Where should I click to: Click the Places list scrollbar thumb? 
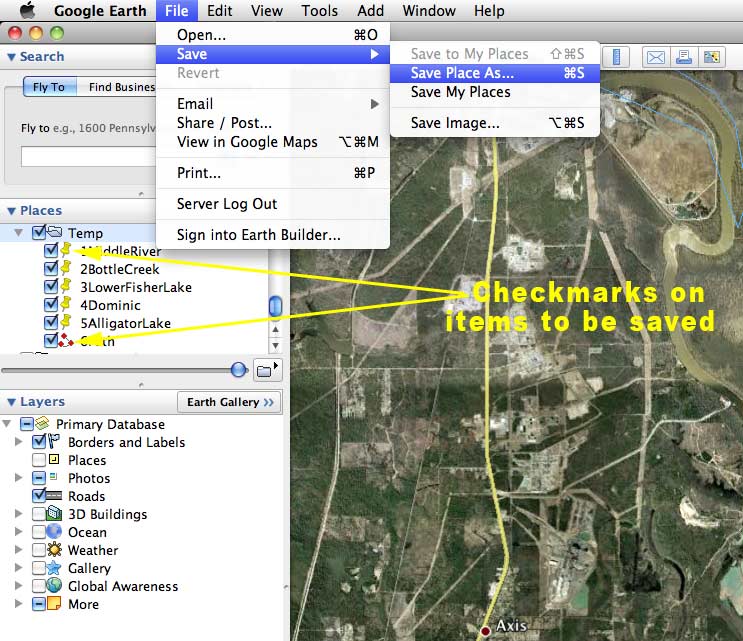[x=275, y=306]
